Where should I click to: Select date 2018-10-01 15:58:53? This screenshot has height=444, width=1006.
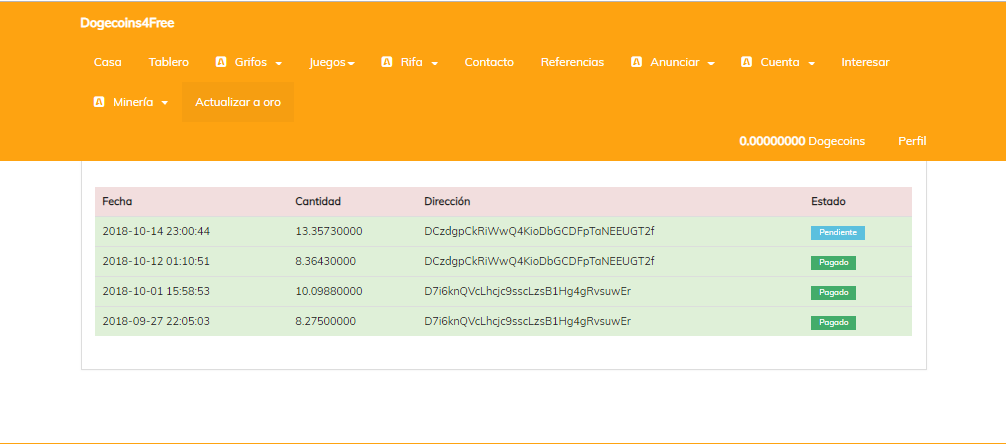pos(156,291)
